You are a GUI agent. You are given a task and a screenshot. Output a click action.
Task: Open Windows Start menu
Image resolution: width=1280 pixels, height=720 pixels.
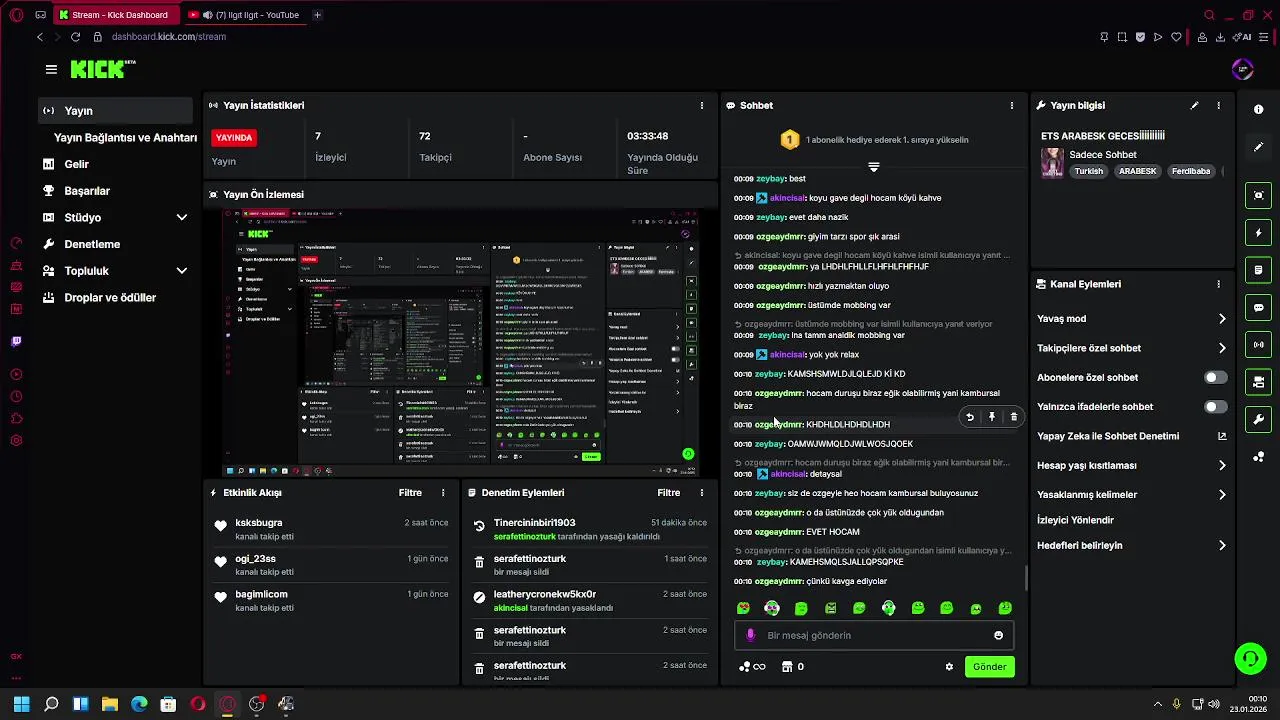[x=21, y=704]
